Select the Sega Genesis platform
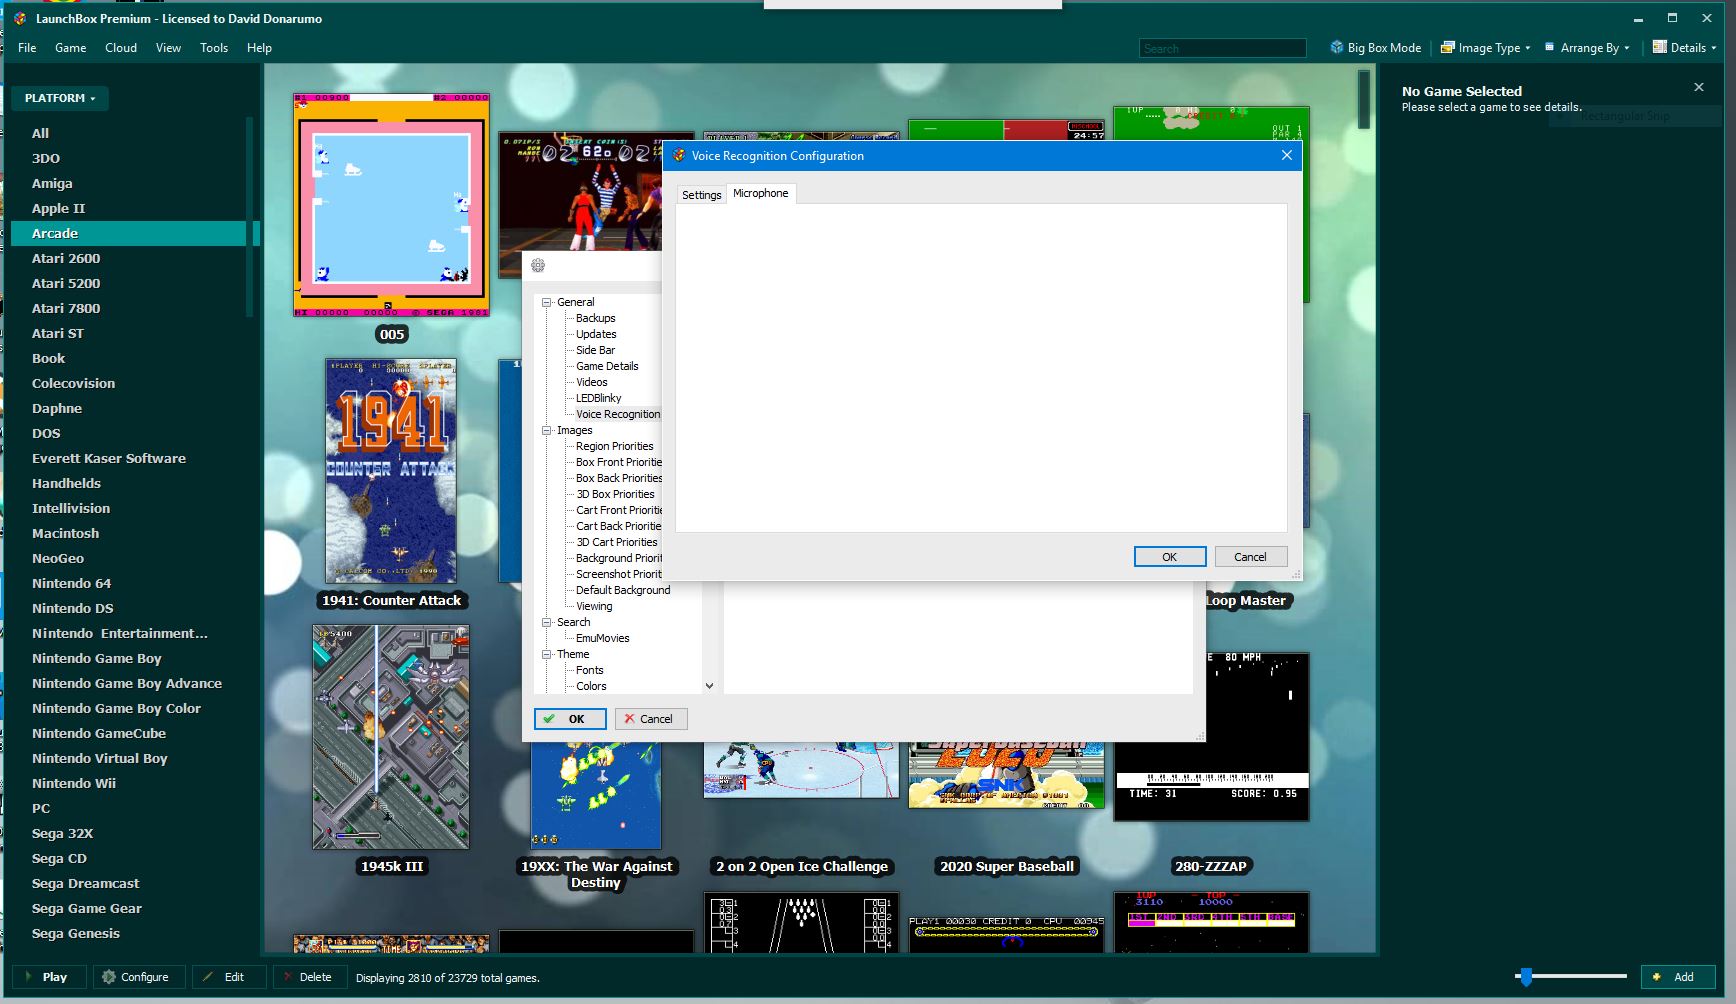This screenshot has height=1004, width=1736. pos(76,933)
